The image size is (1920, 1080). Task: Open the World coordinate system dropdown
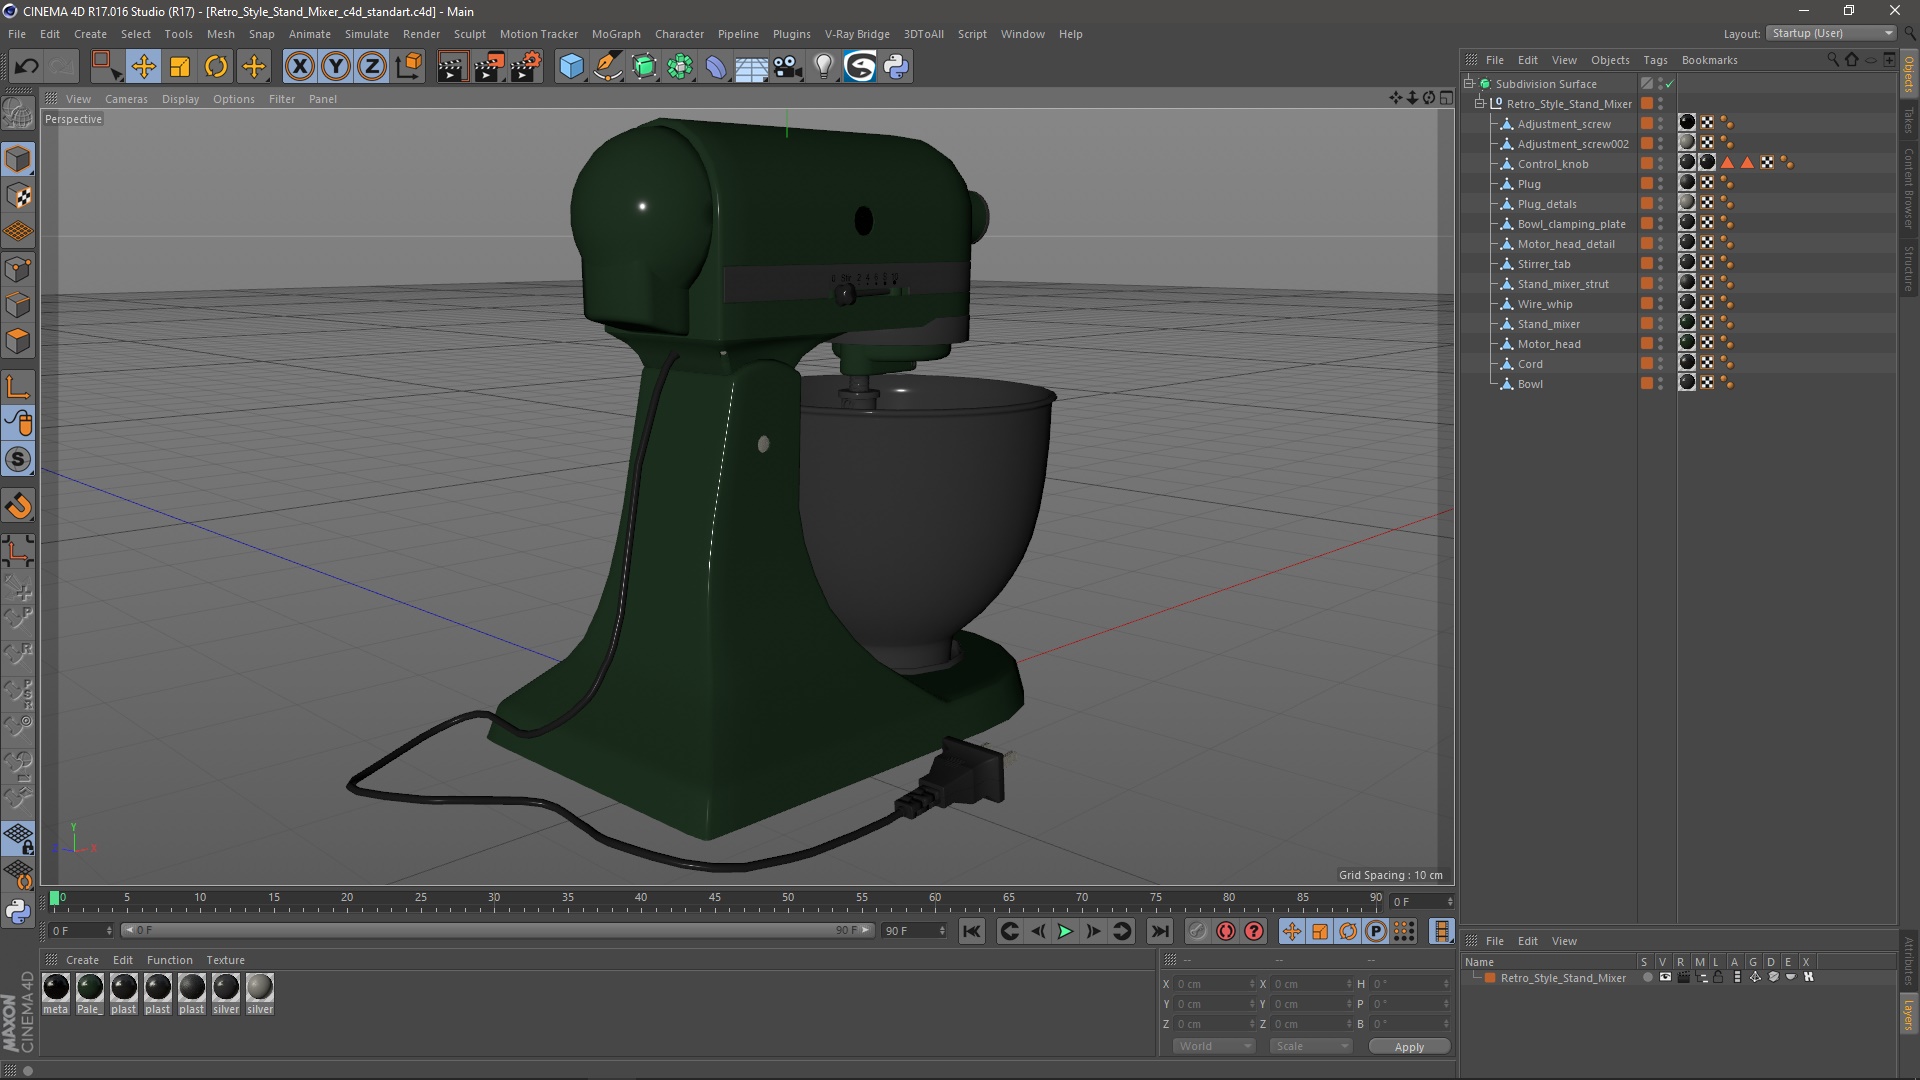[1214, 1046]
